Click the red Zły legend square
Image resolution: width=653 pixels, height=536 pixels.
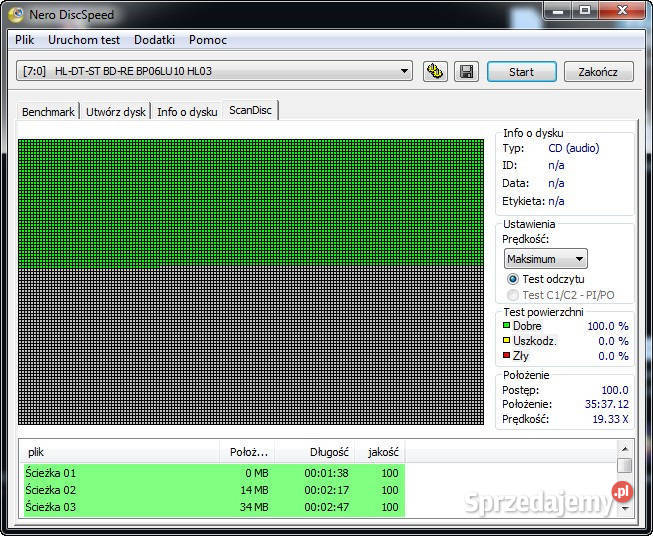507,356
